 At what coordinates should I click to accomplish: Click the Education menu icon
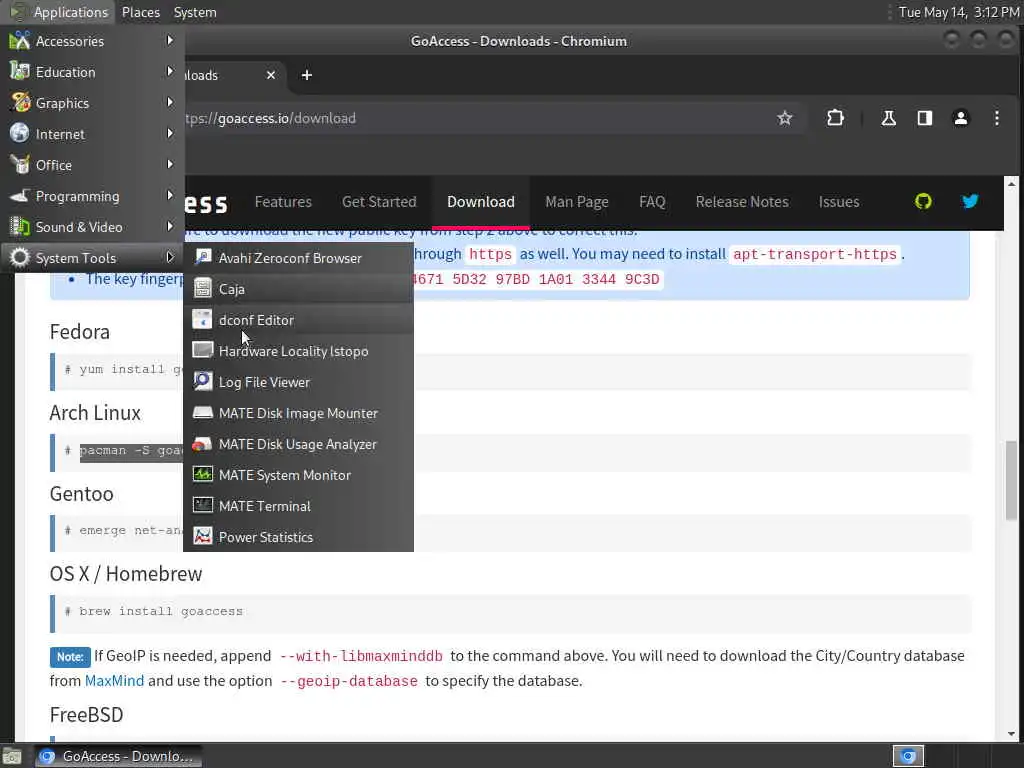pos(20,72)
